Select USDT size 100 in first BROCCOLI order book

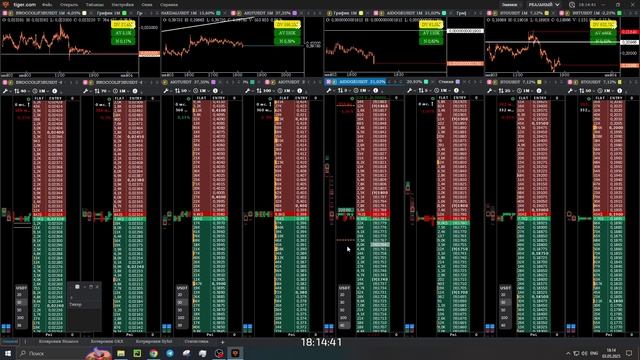20,318
